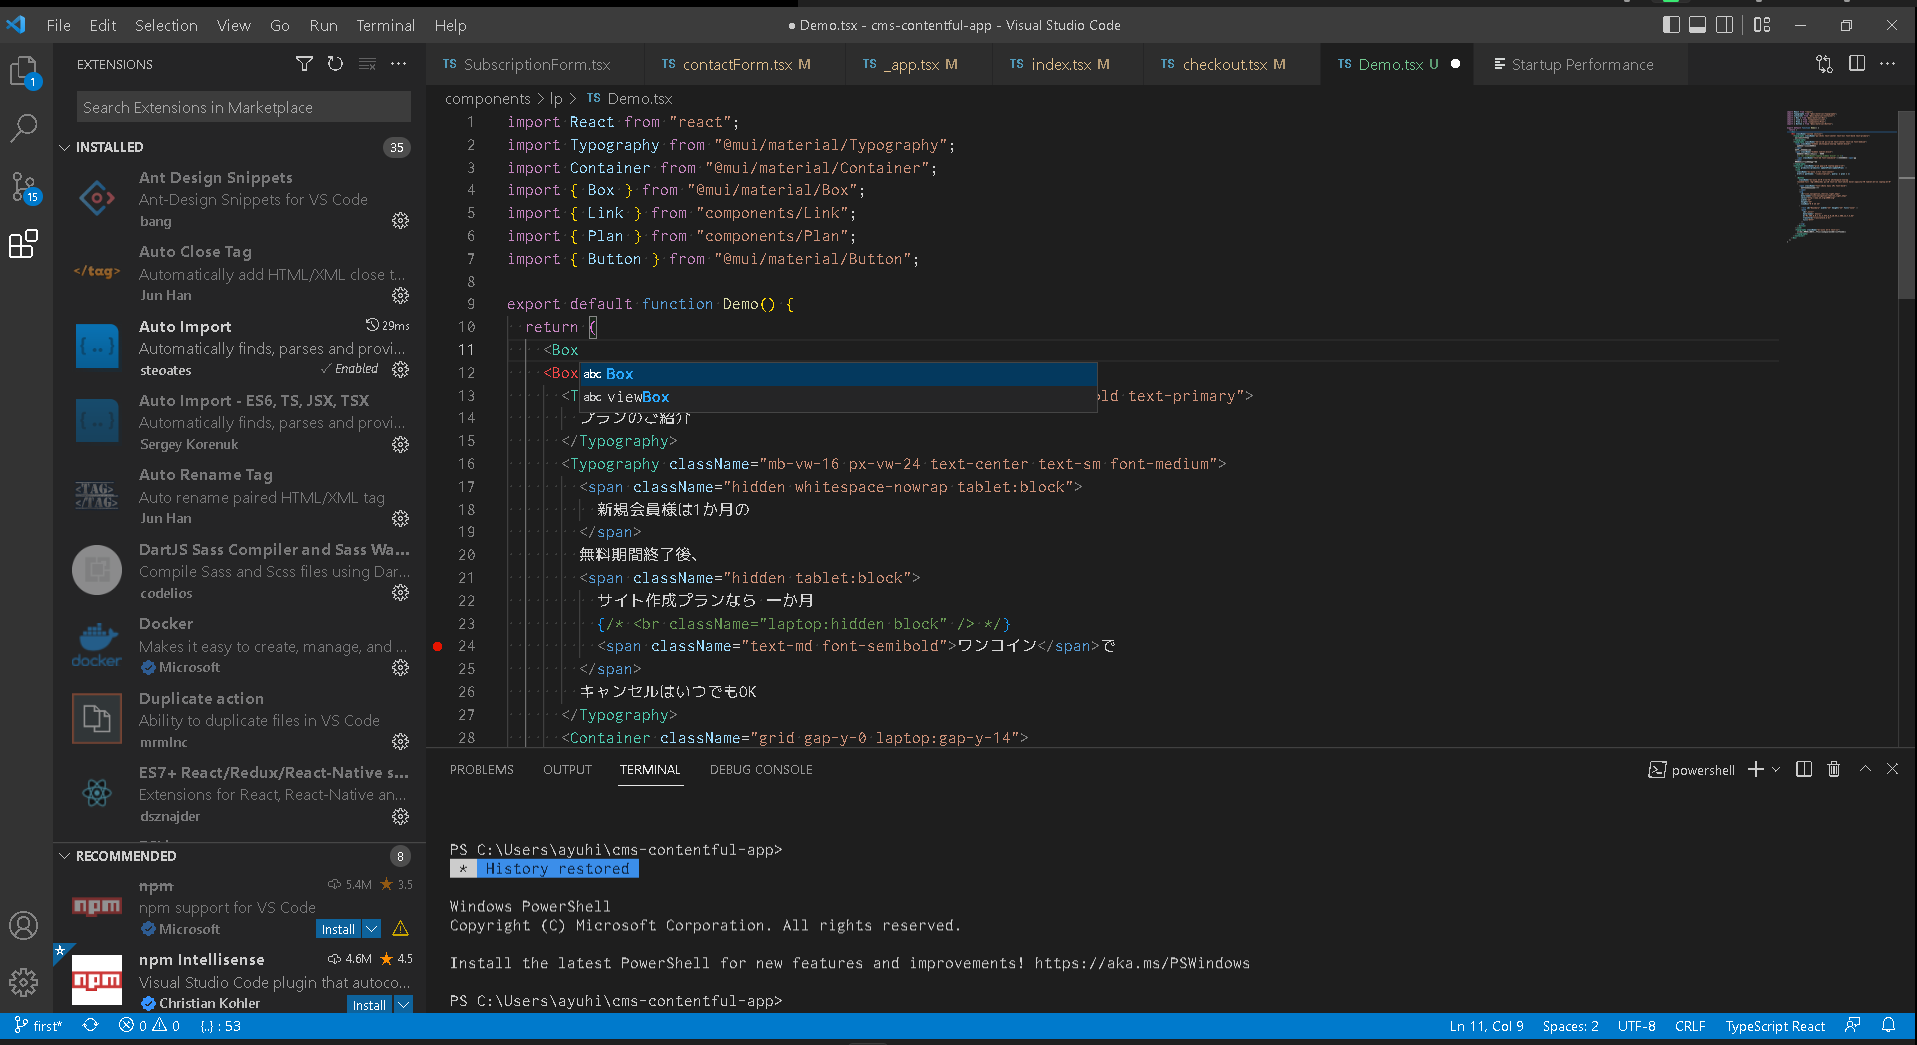This screenshot has width=1917, height=1045.
Task: Open the Source Control view
Action: click(x=24, y=185)
